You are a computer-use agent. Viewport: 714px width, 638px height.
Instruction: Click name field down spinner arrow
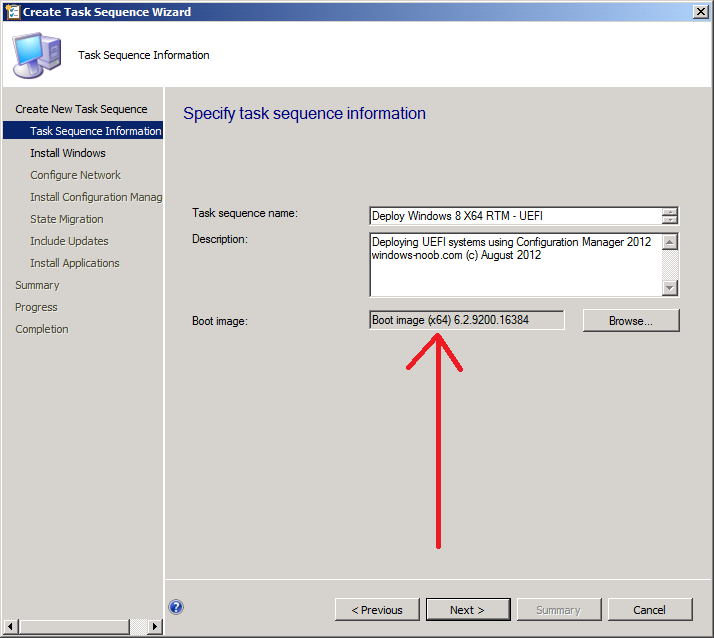tap(670, 220)
